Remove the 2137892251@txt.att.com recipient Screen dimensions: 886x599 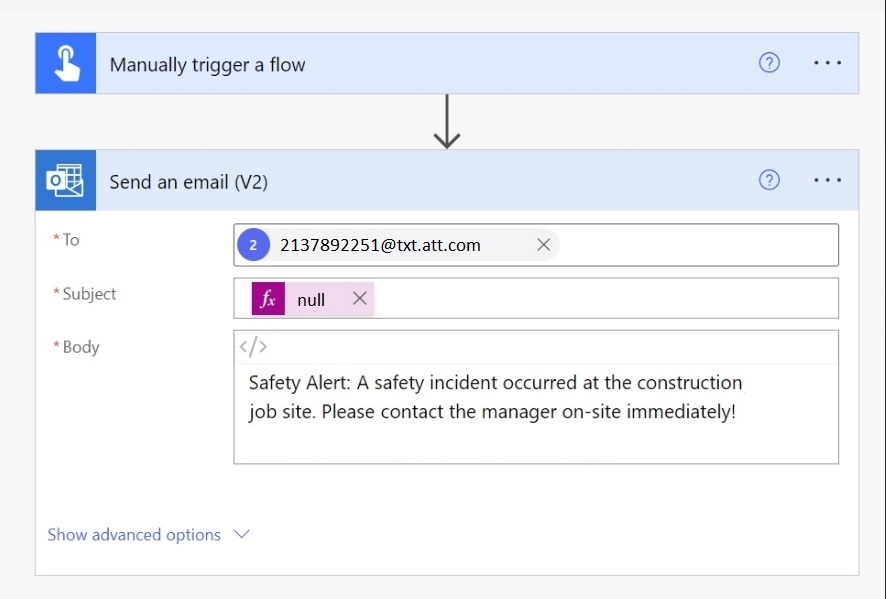point(544,245)
